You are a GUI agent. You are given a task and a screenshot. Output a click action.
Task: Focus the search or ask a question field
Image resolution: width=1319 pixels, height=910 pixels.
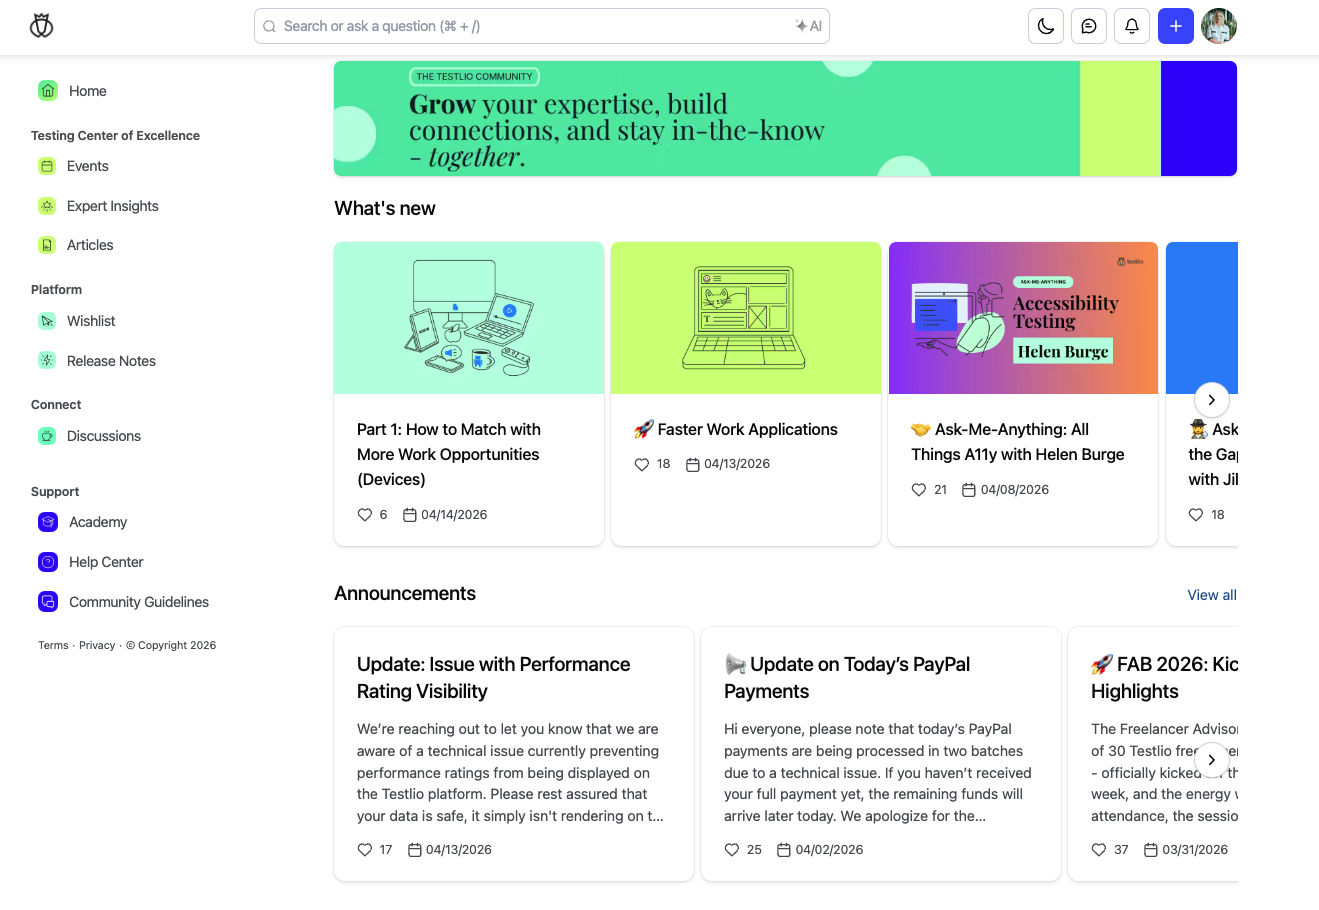point(541,26)
